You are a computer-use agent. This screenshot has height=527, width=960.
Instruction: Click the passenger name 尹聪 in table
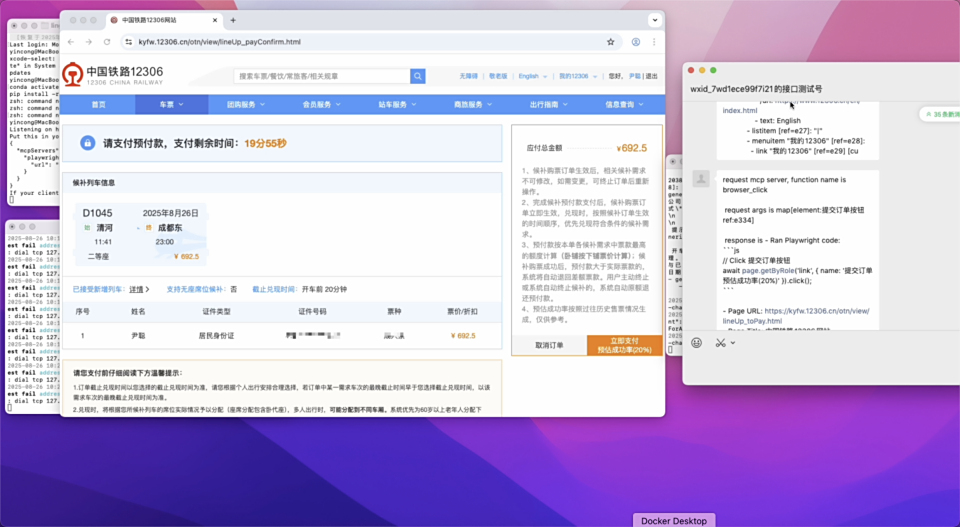click(138, 335)
